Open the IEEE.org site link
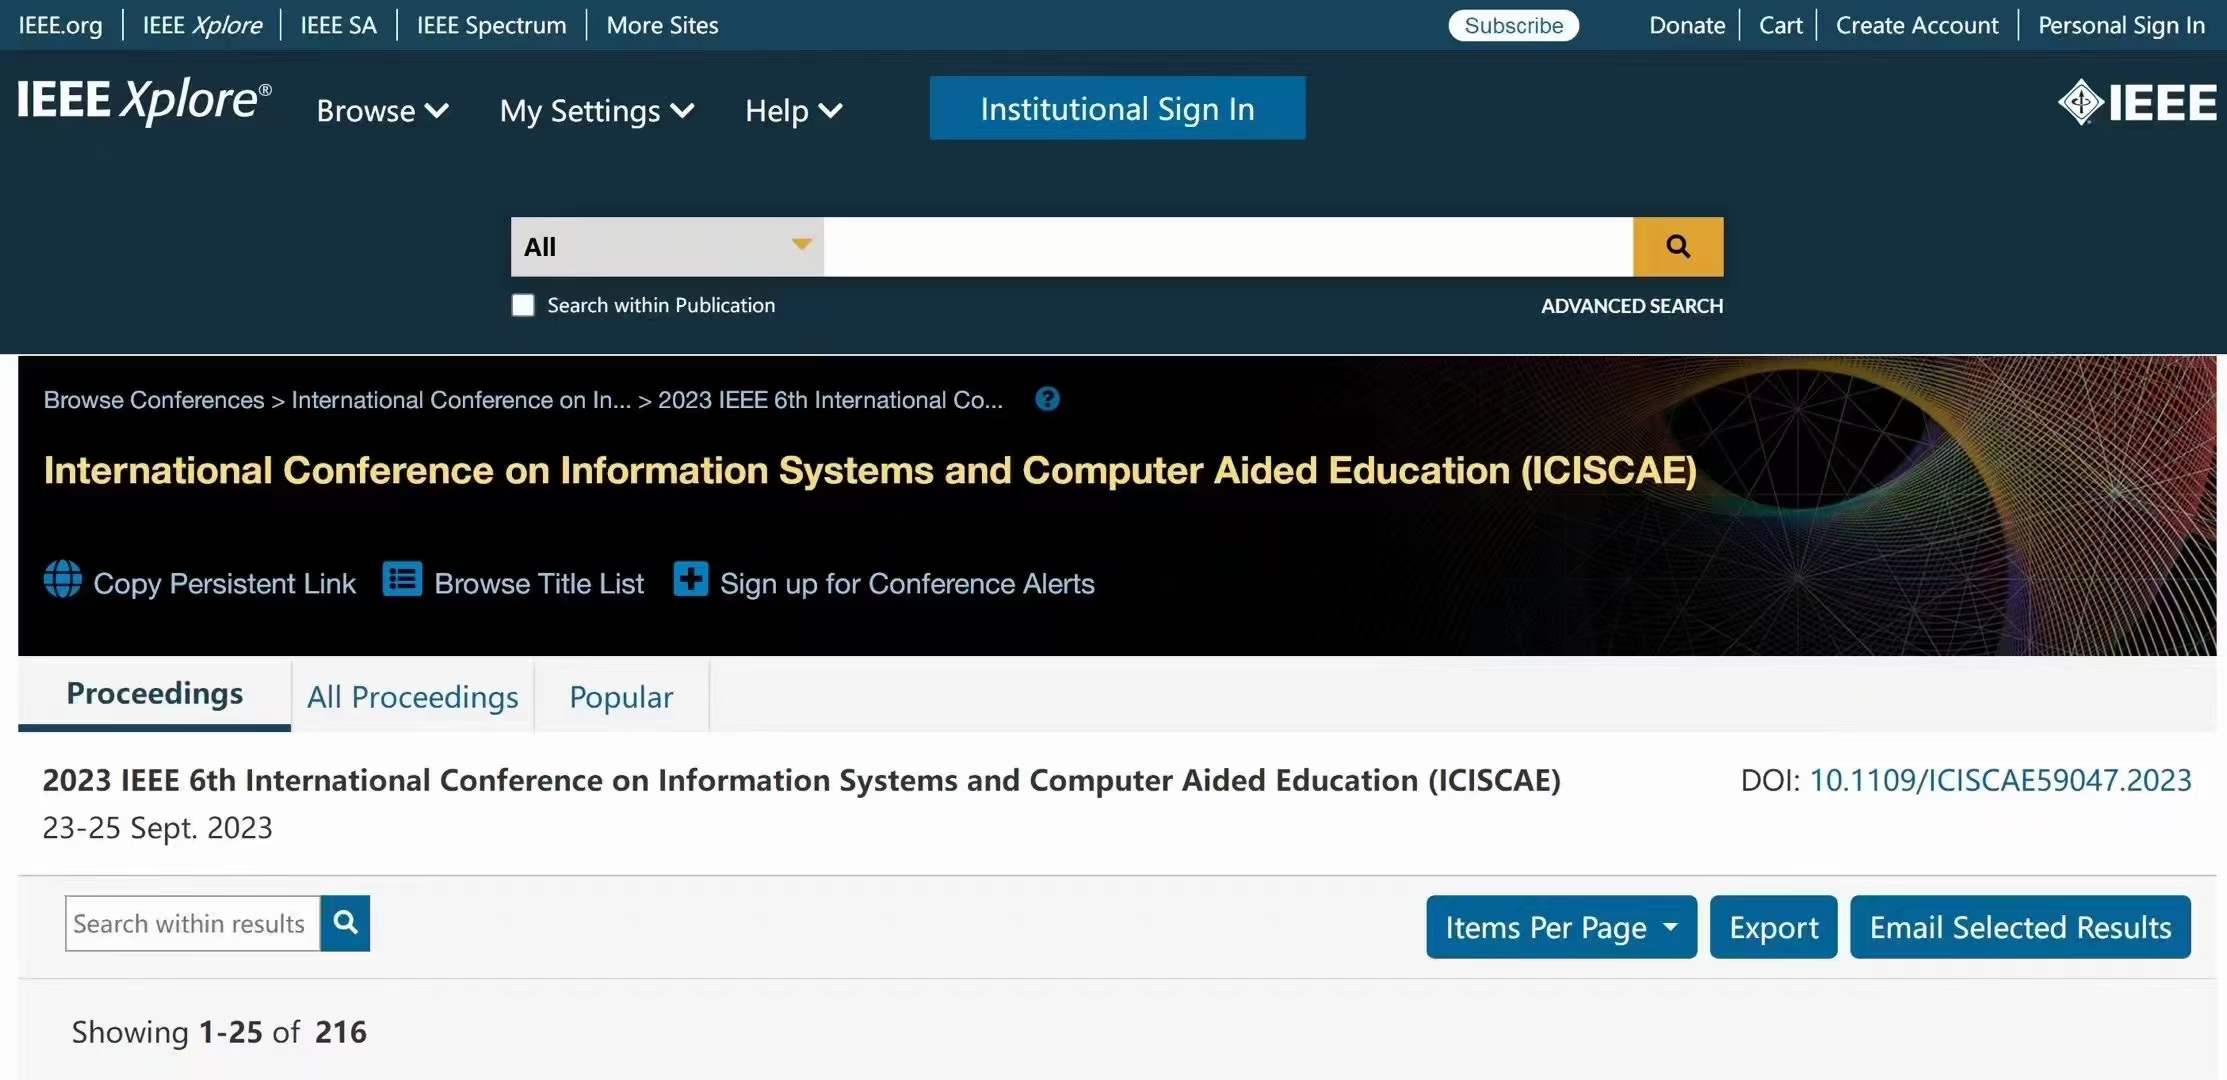This screenshot has height=1080, width=2227. (x=60, y=25)
